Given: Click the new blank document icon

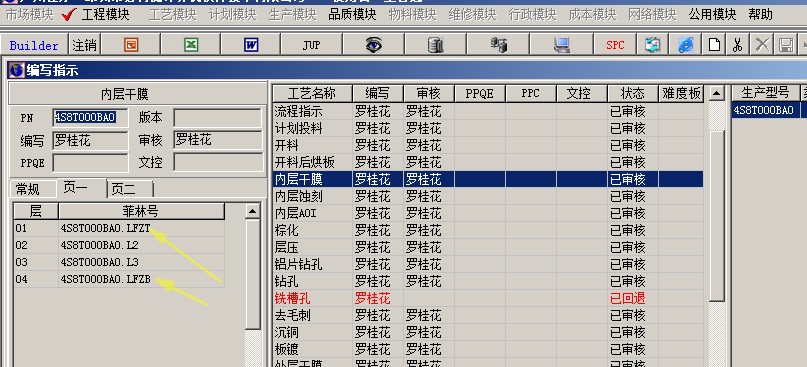Looking at the screenshot, I should coord(714,45).
